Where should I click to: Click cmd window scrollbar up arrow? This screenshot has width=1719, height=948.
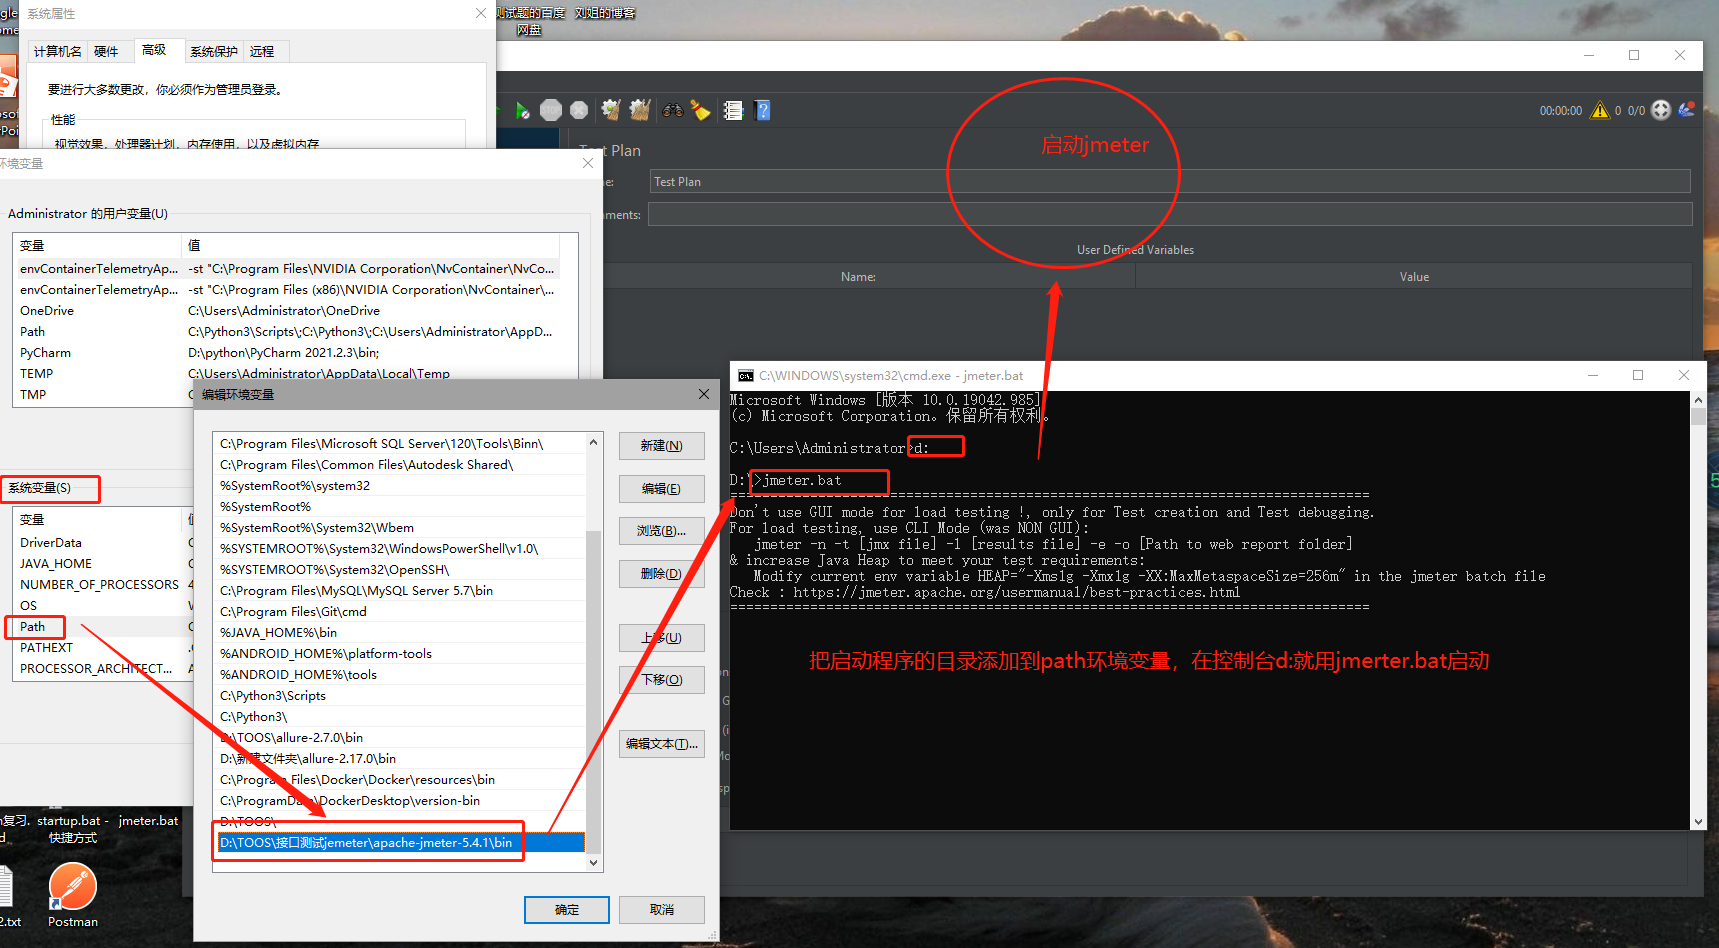coord(1698,400)
